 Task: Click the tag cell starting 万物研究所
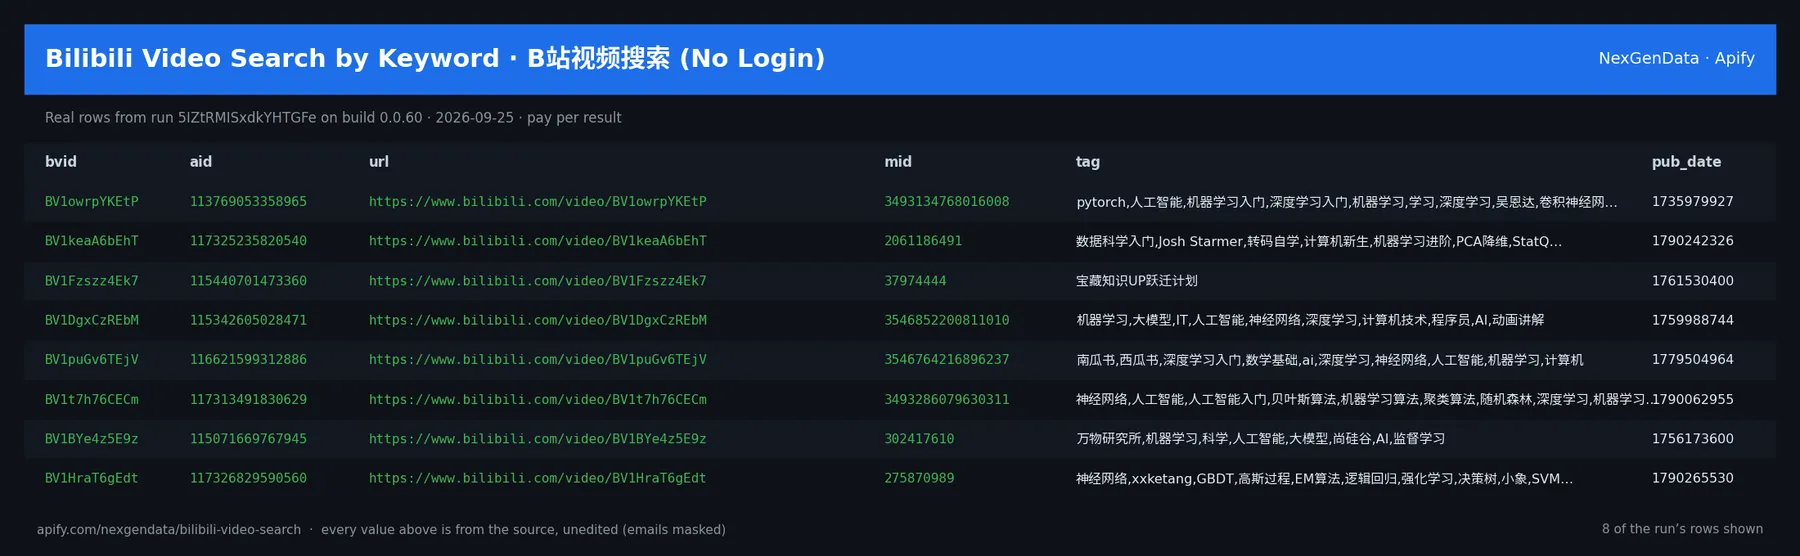coord(1260,438)
